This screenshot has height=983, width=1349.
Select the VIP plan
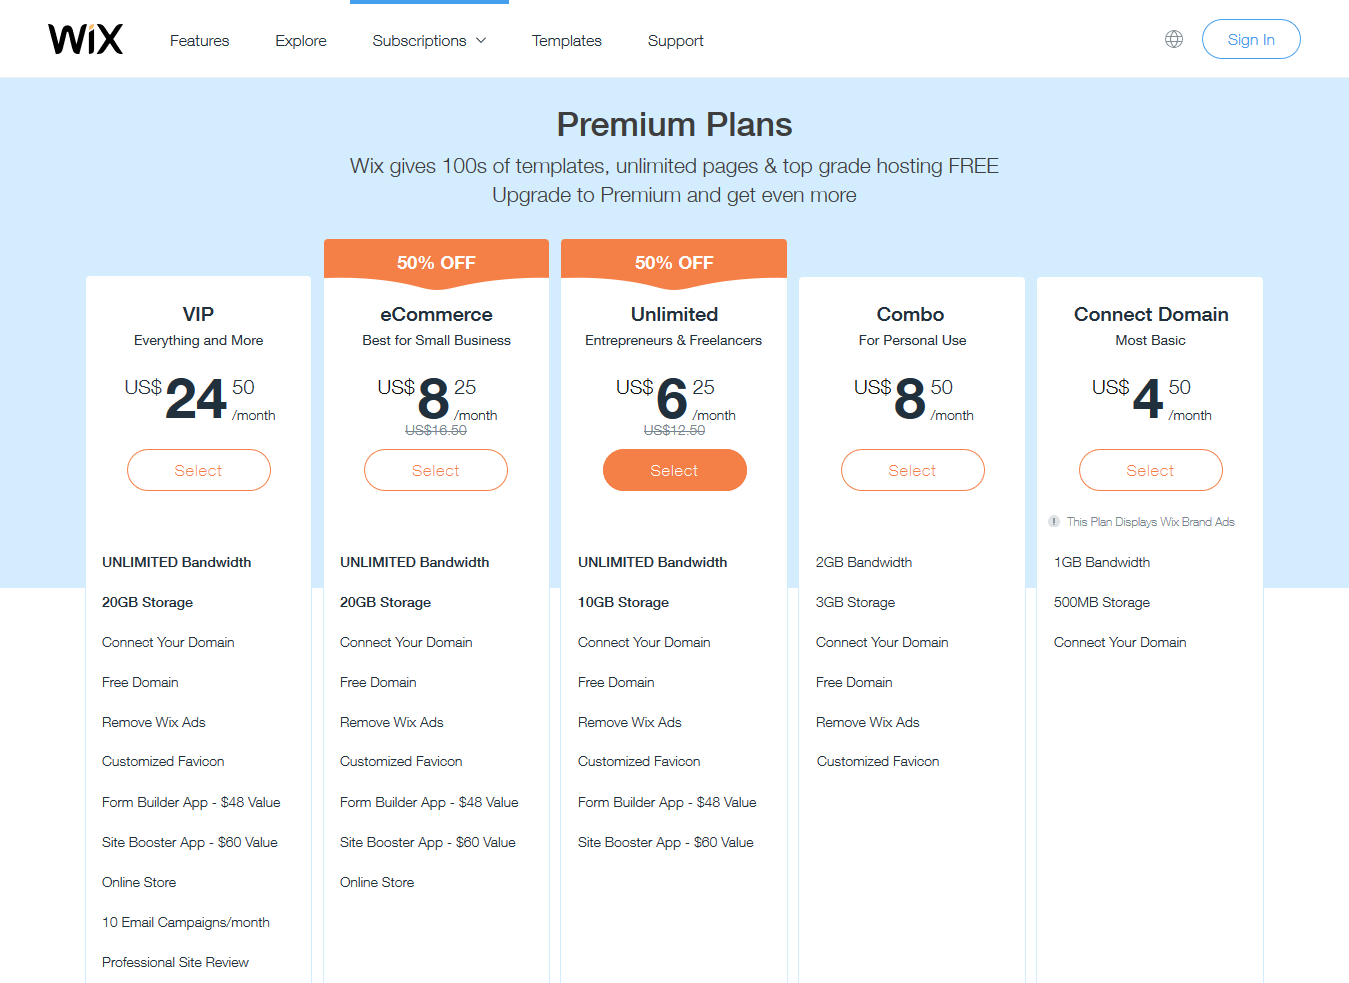[x=199, y=470]
